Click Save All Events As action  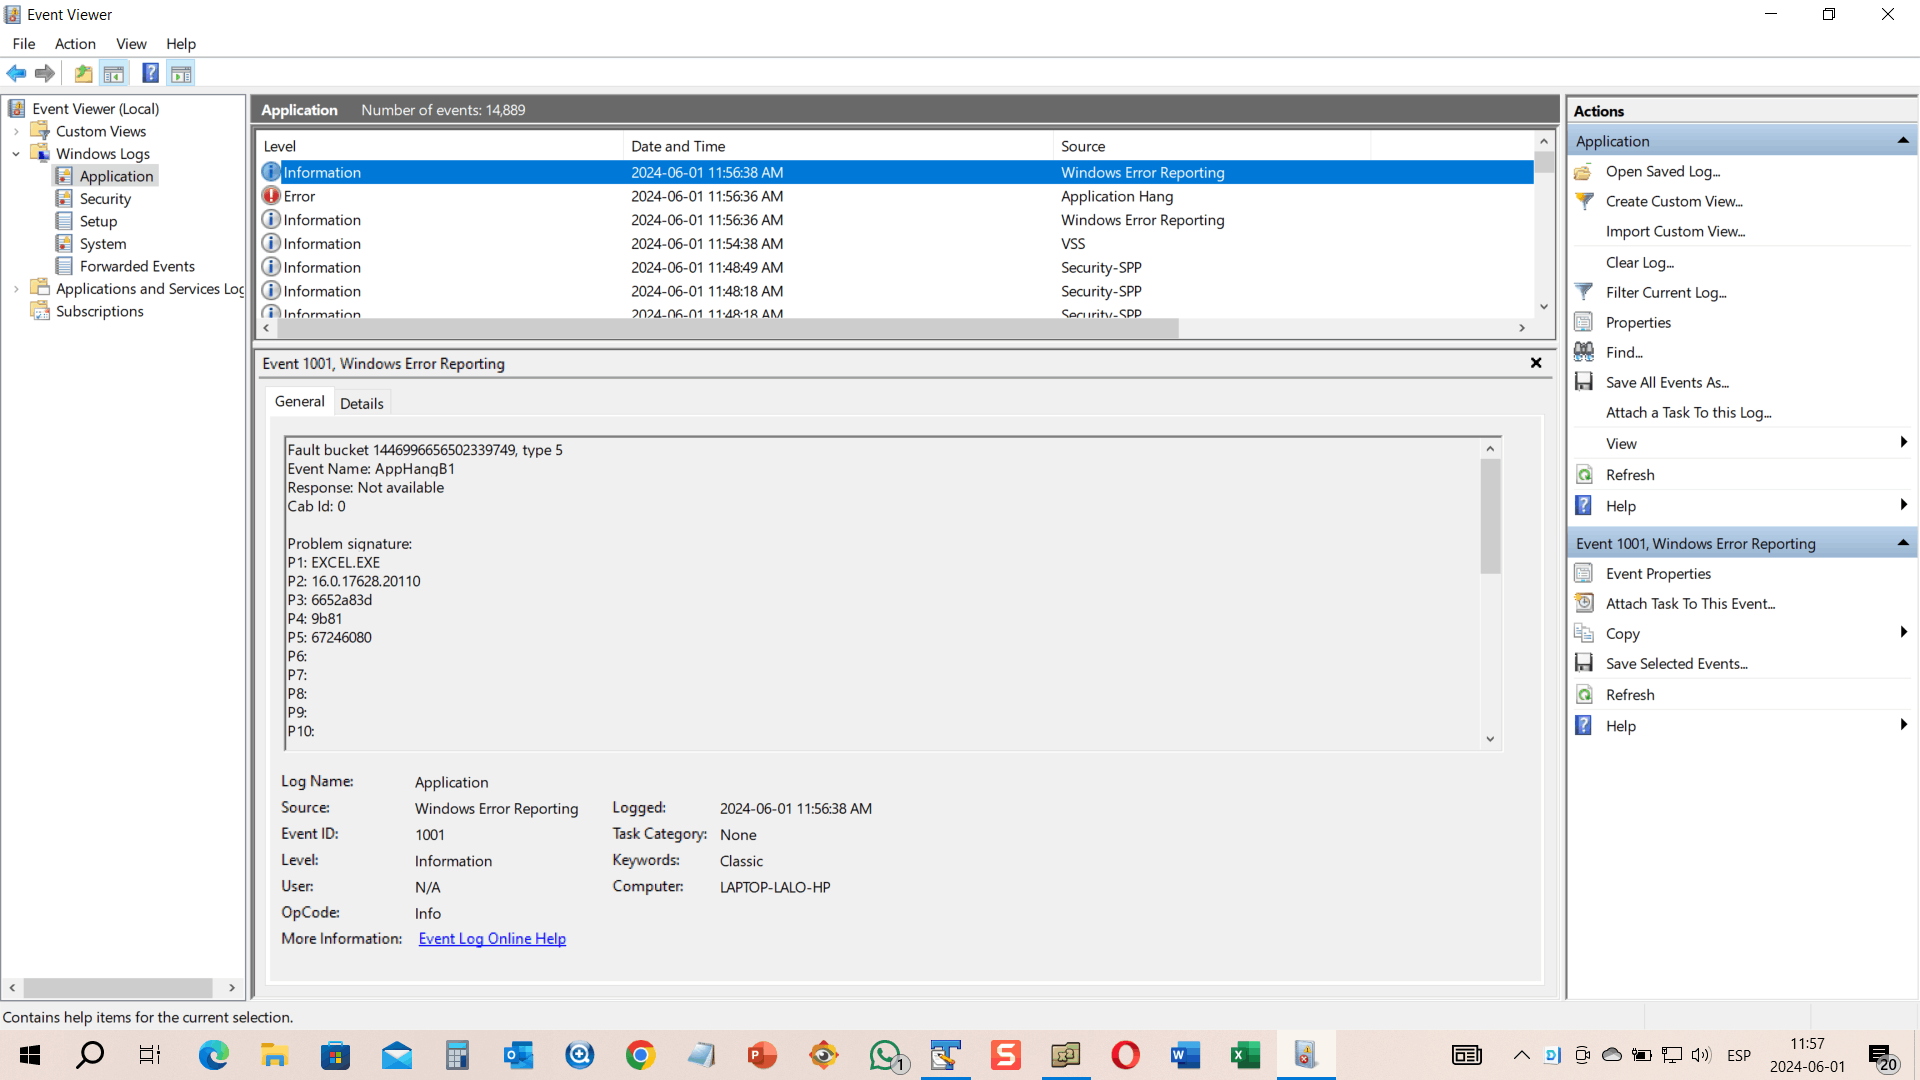click(x=1667, y=382)
